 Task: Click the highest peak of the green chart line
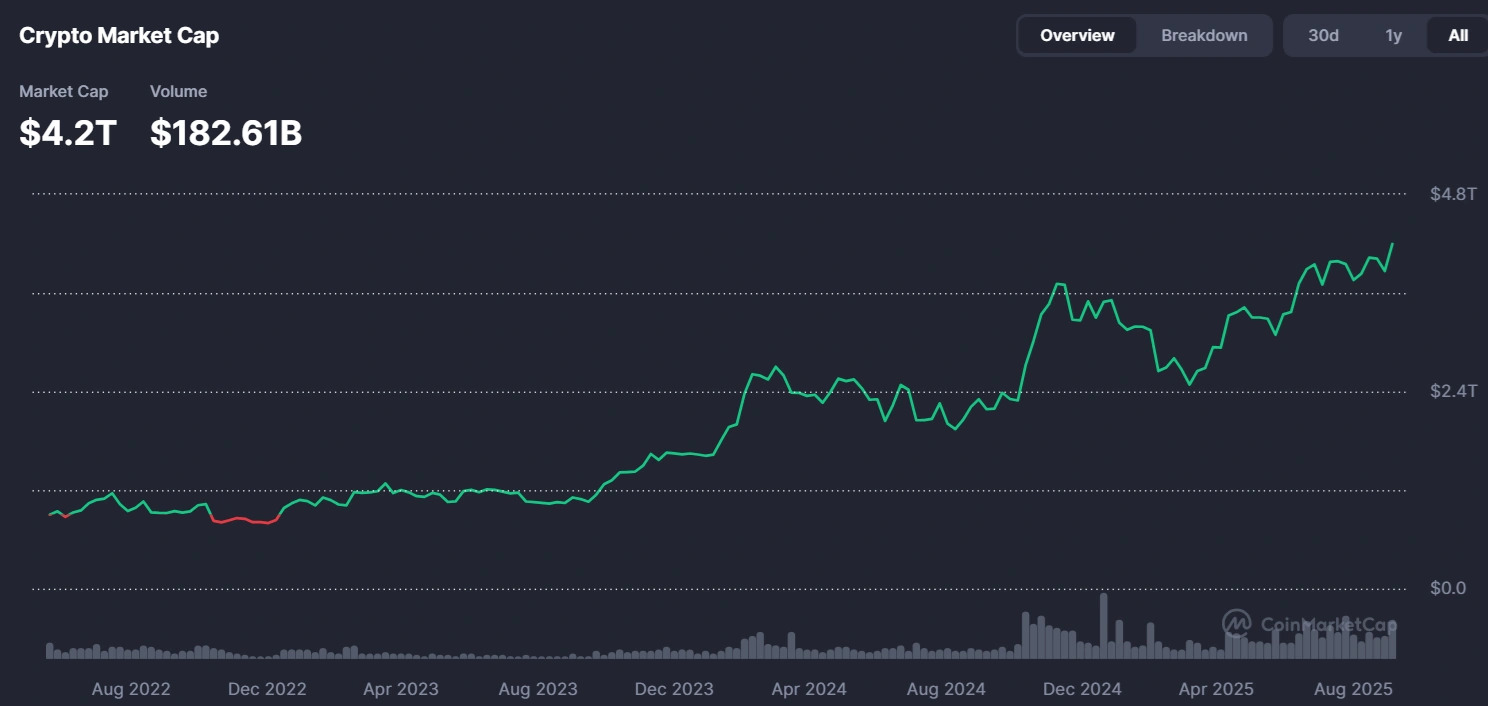1393,243
